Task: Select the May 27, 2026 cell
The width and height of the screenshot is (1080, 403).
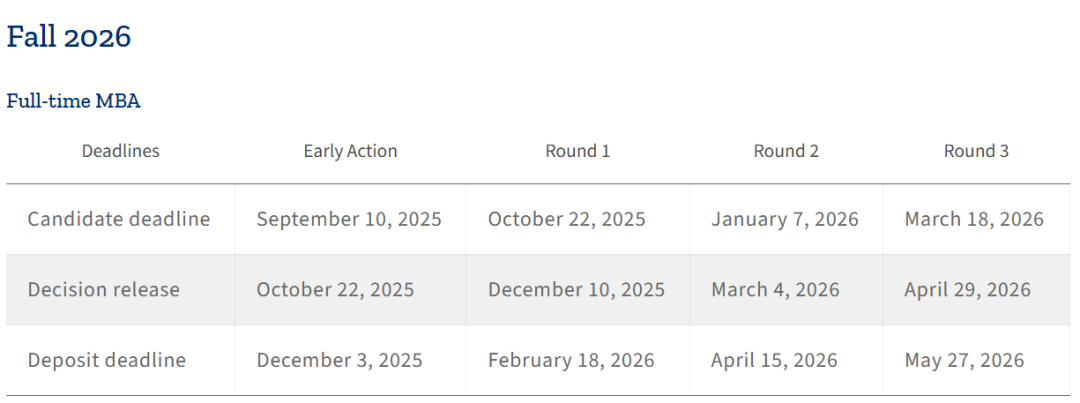Action: pos(964,360)
